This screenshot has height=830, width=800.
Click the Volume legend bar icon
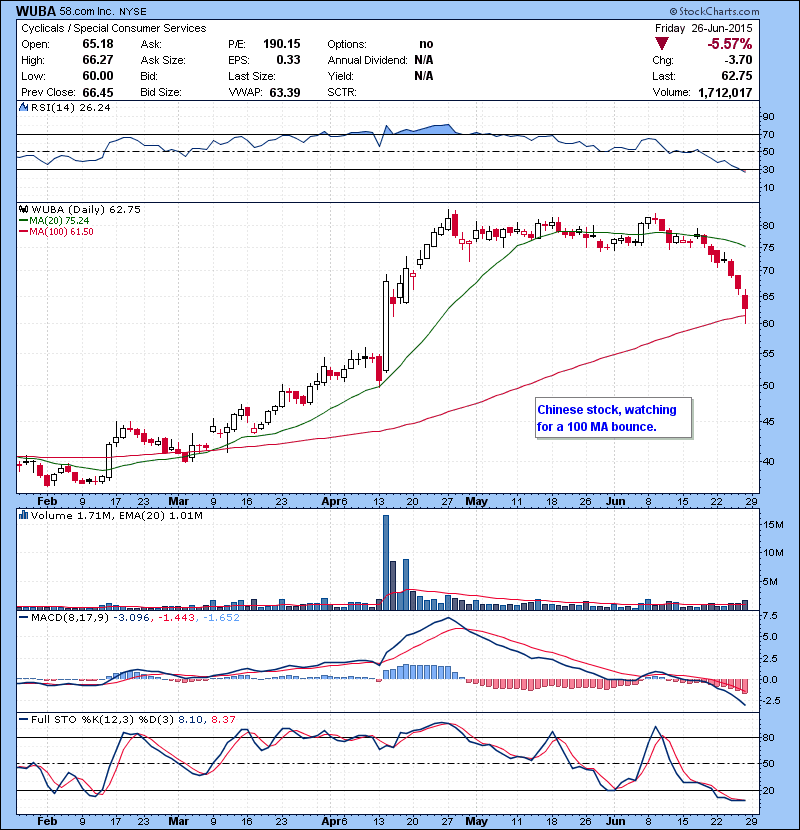[22, 517]
